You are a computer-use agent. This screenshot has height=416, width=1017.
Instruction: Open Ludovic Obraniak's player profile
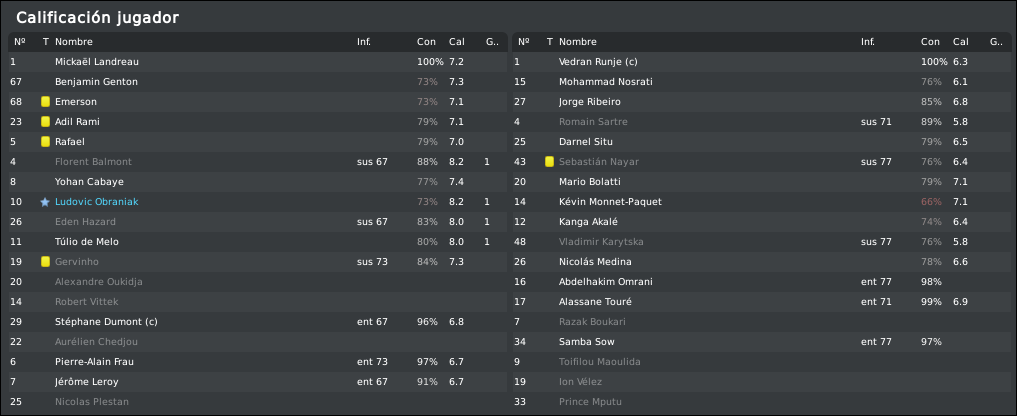pyautogui.click(x=97, y=202)
